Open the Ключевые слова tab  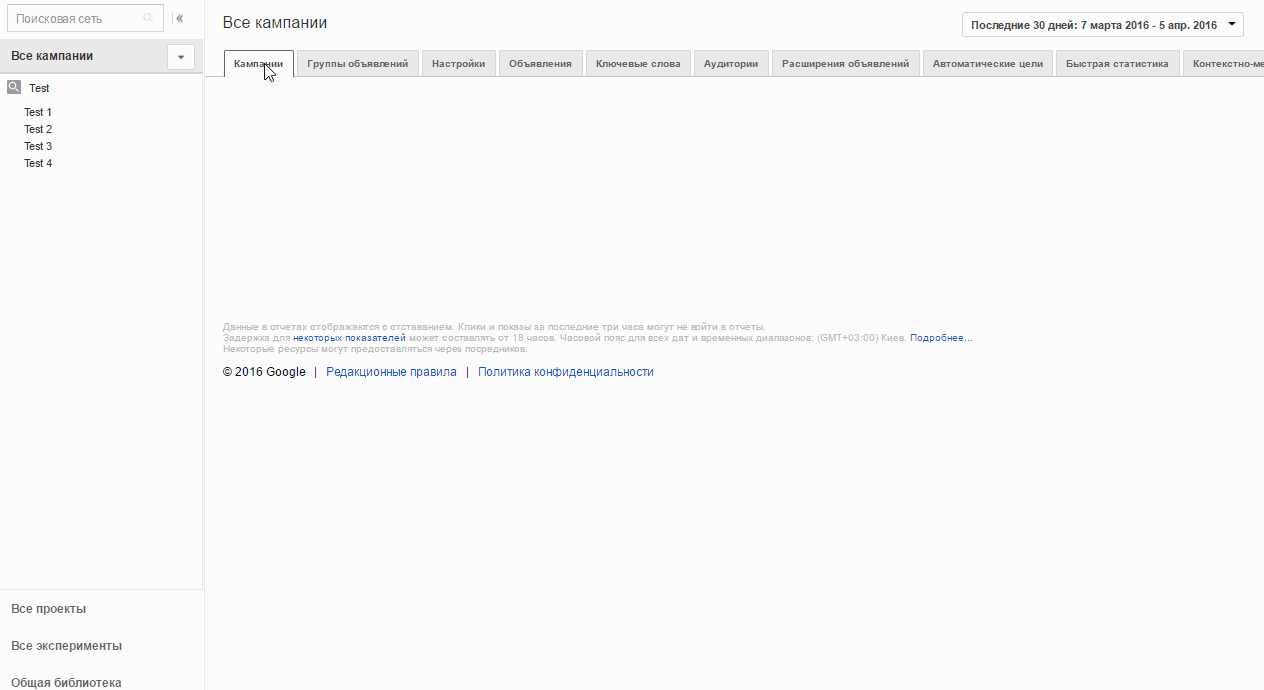tap(638, 64)
